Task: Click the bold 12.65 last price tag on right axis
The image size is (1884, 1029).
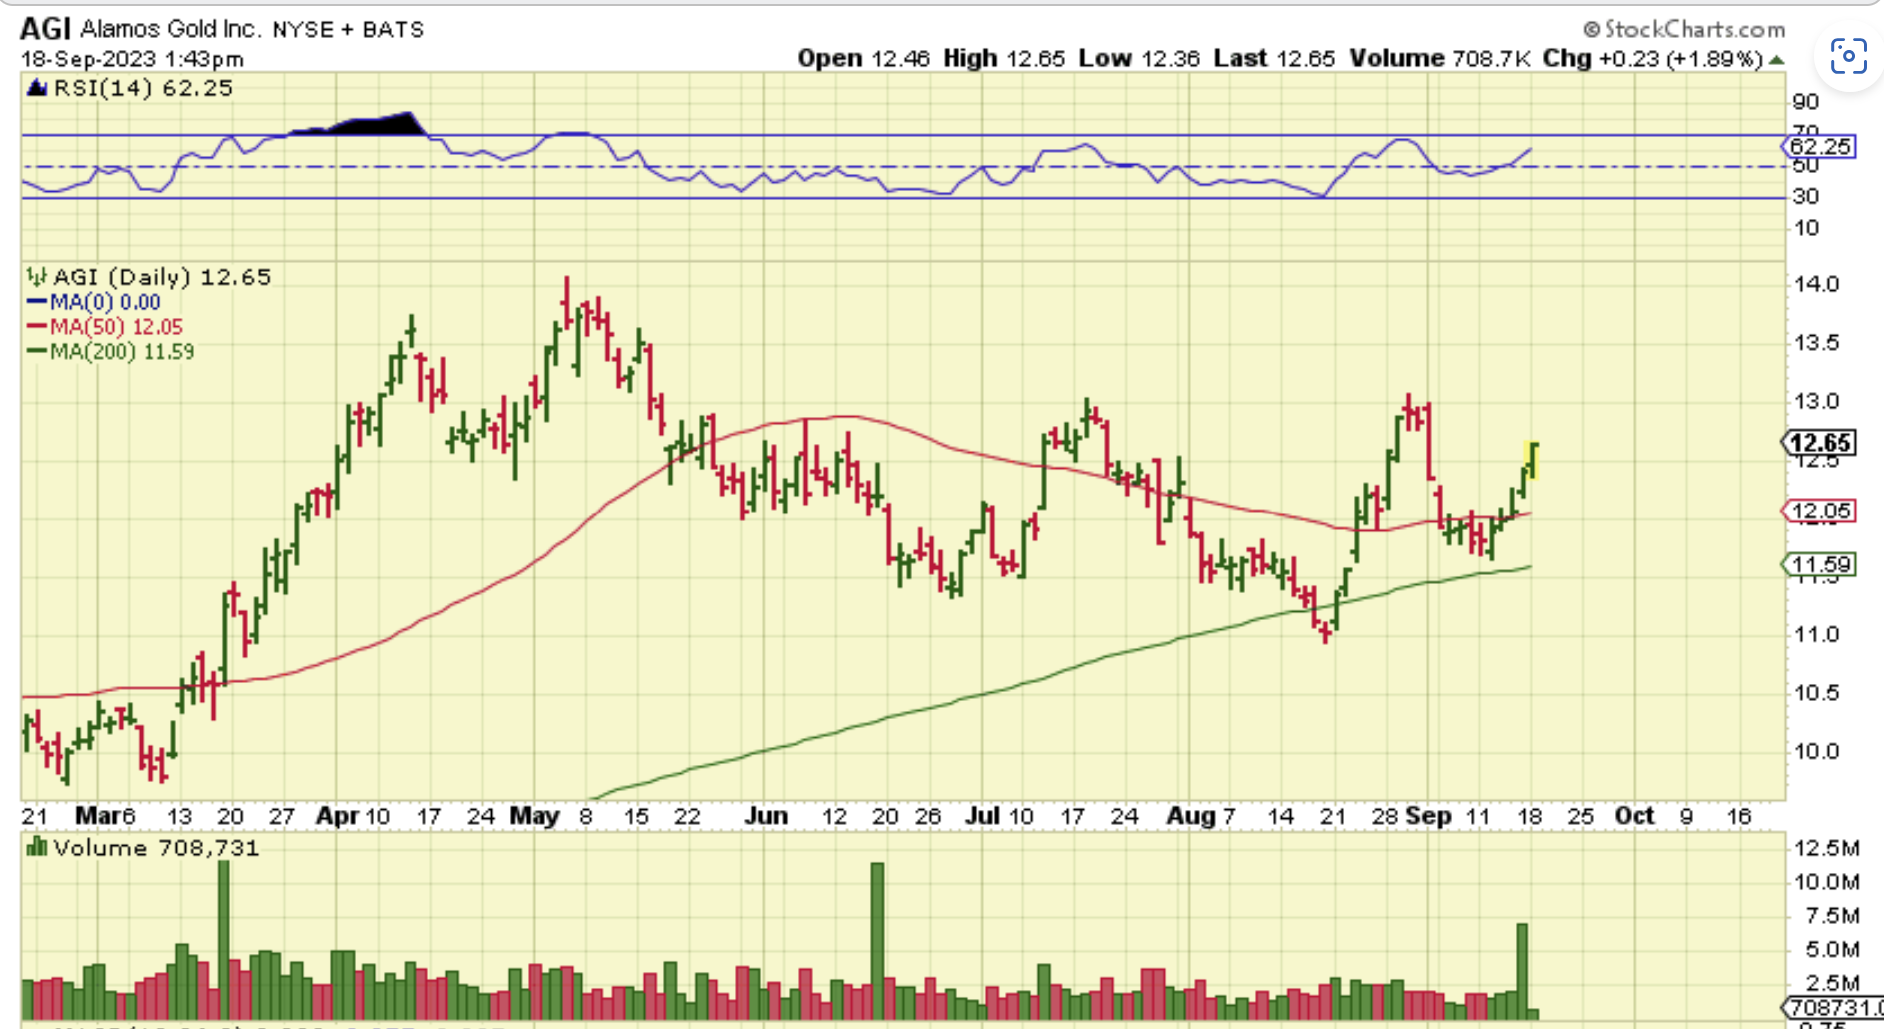Action: click(x=1820, y=443)
